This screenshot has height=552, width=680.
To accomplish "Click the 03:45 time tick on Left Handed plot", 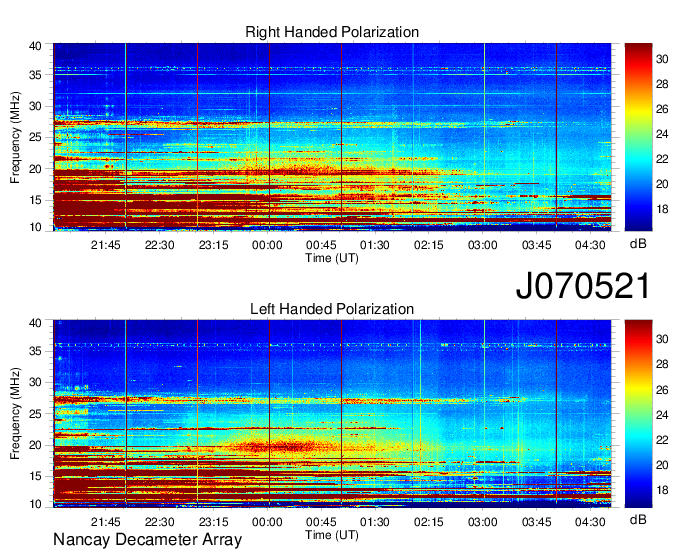I will click(x=536, y=522).
